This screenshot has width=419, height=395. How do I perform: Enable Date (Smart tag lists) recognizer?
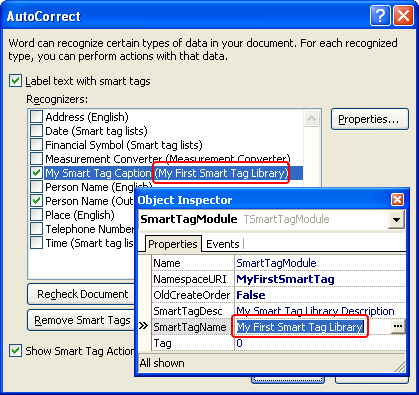[x=36, y=131]
